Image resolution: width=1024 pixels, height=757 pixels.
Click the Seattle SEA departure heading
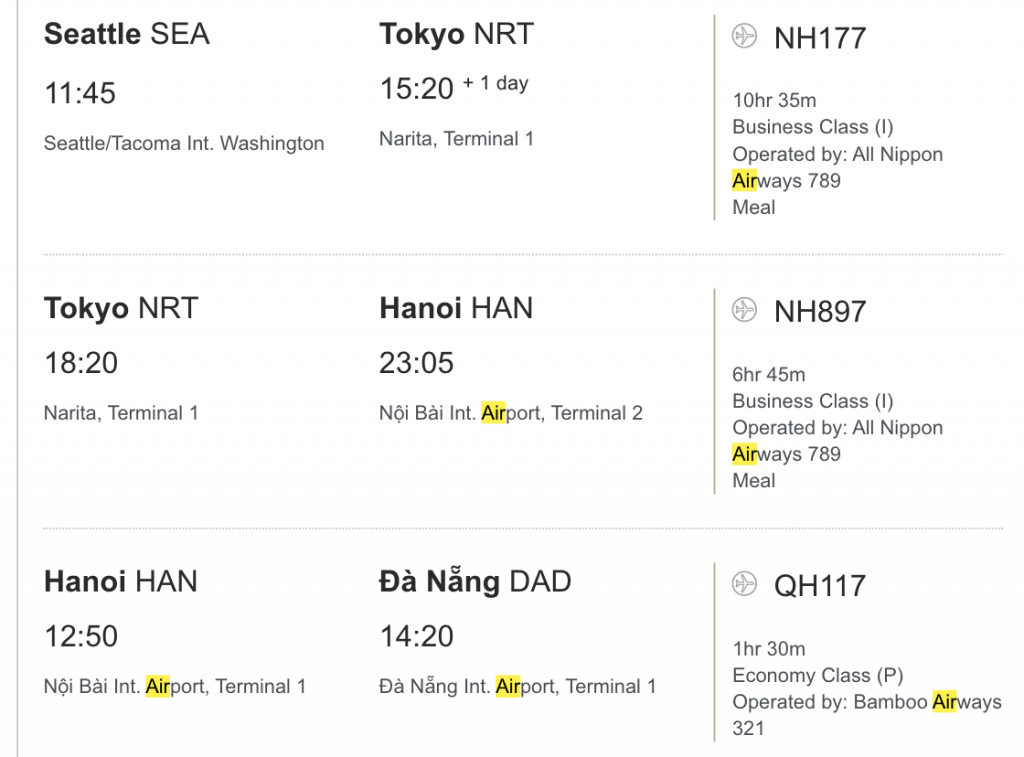127,34
